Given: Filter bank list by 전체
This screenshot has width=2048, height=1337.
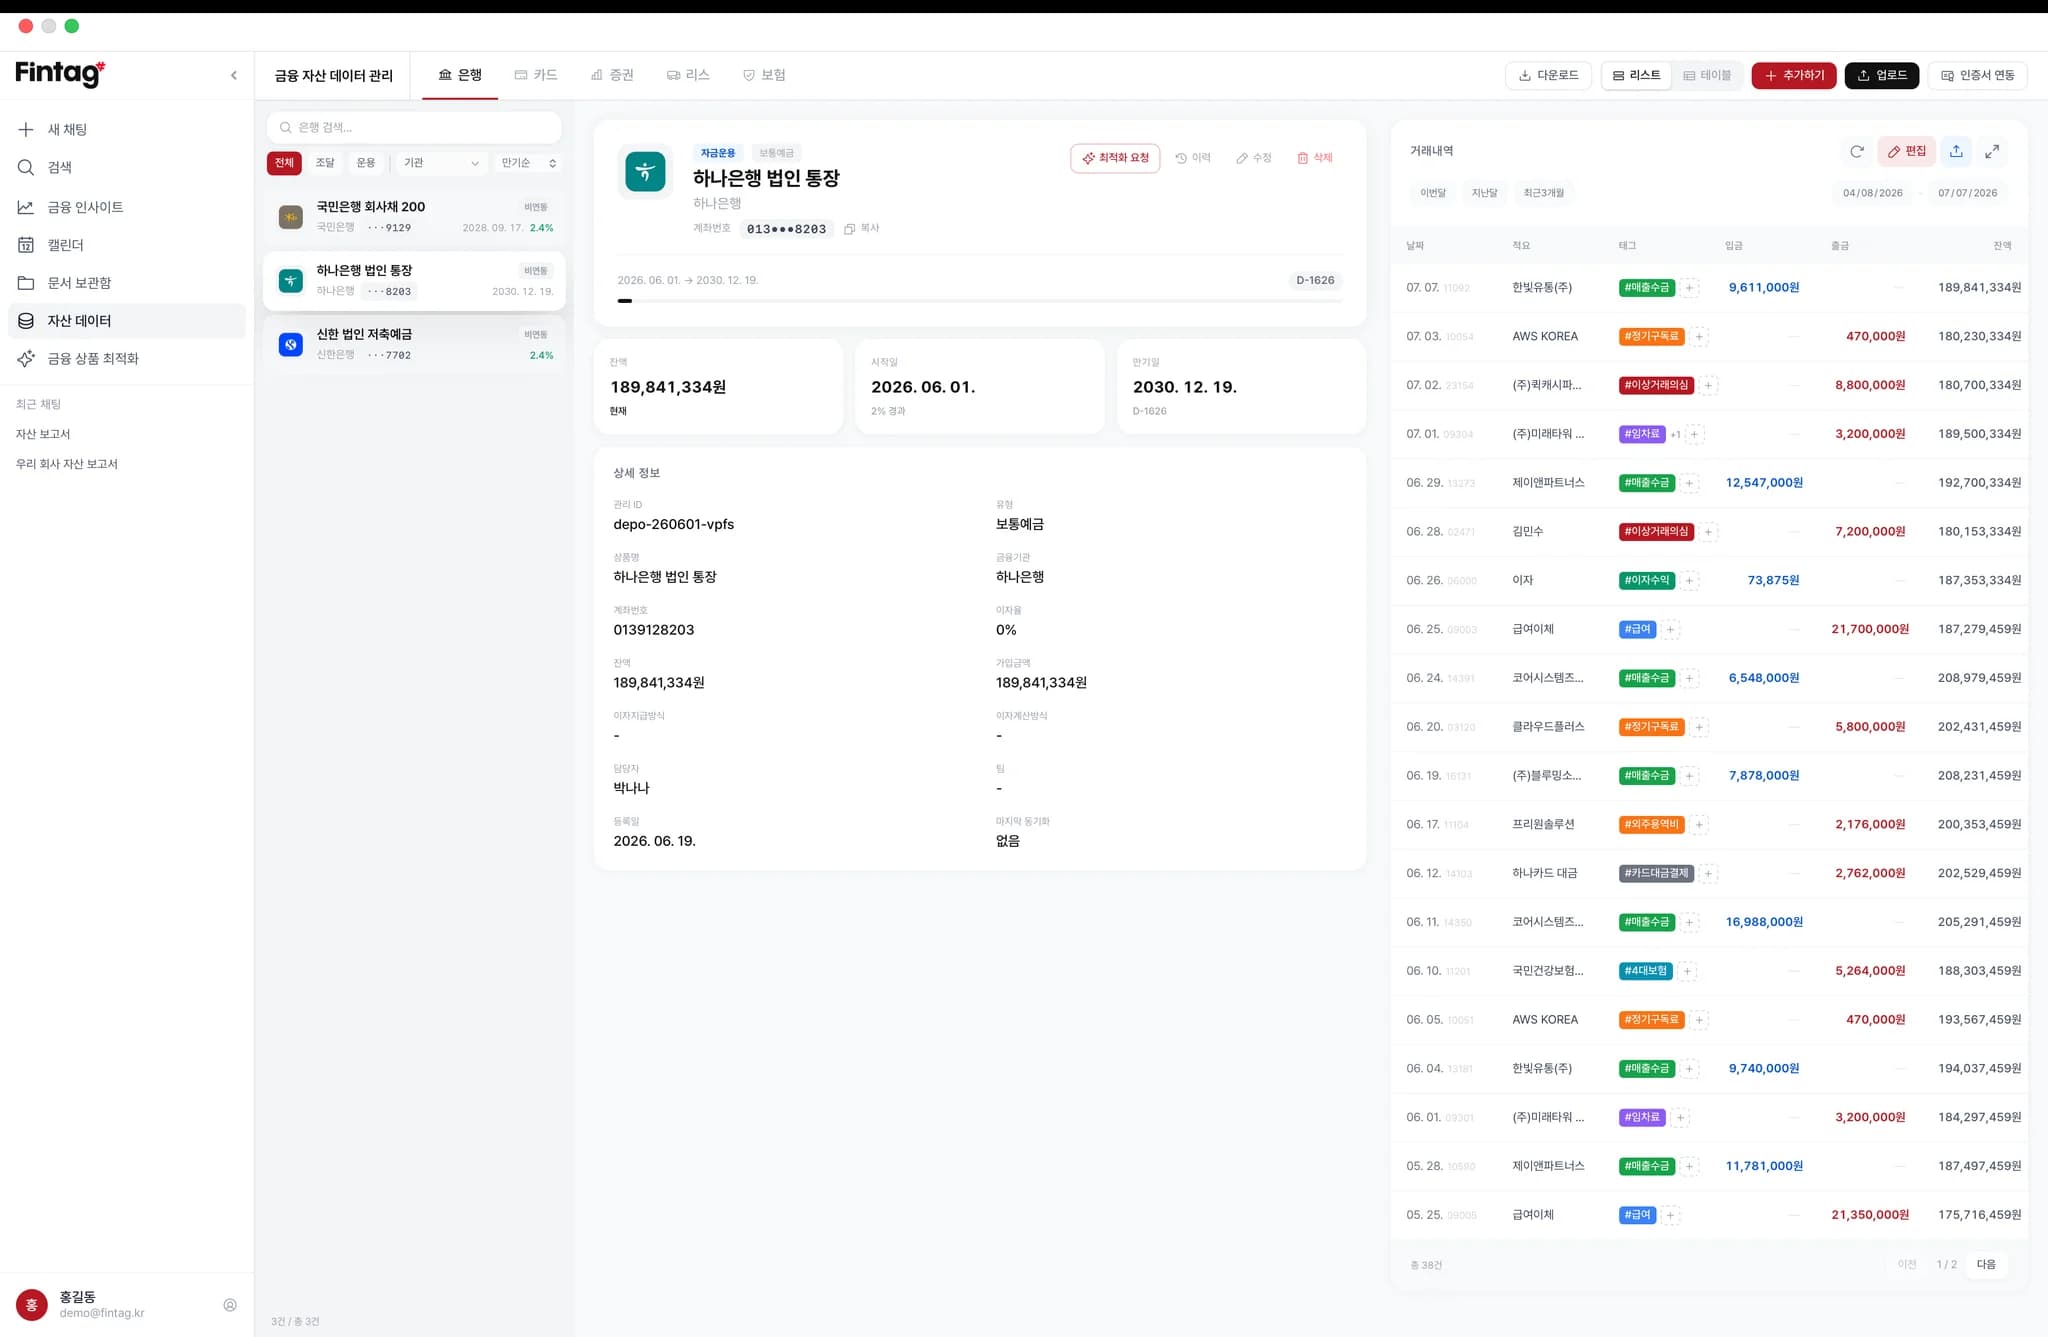Looking at the screenshot, I should coord(285,163).
